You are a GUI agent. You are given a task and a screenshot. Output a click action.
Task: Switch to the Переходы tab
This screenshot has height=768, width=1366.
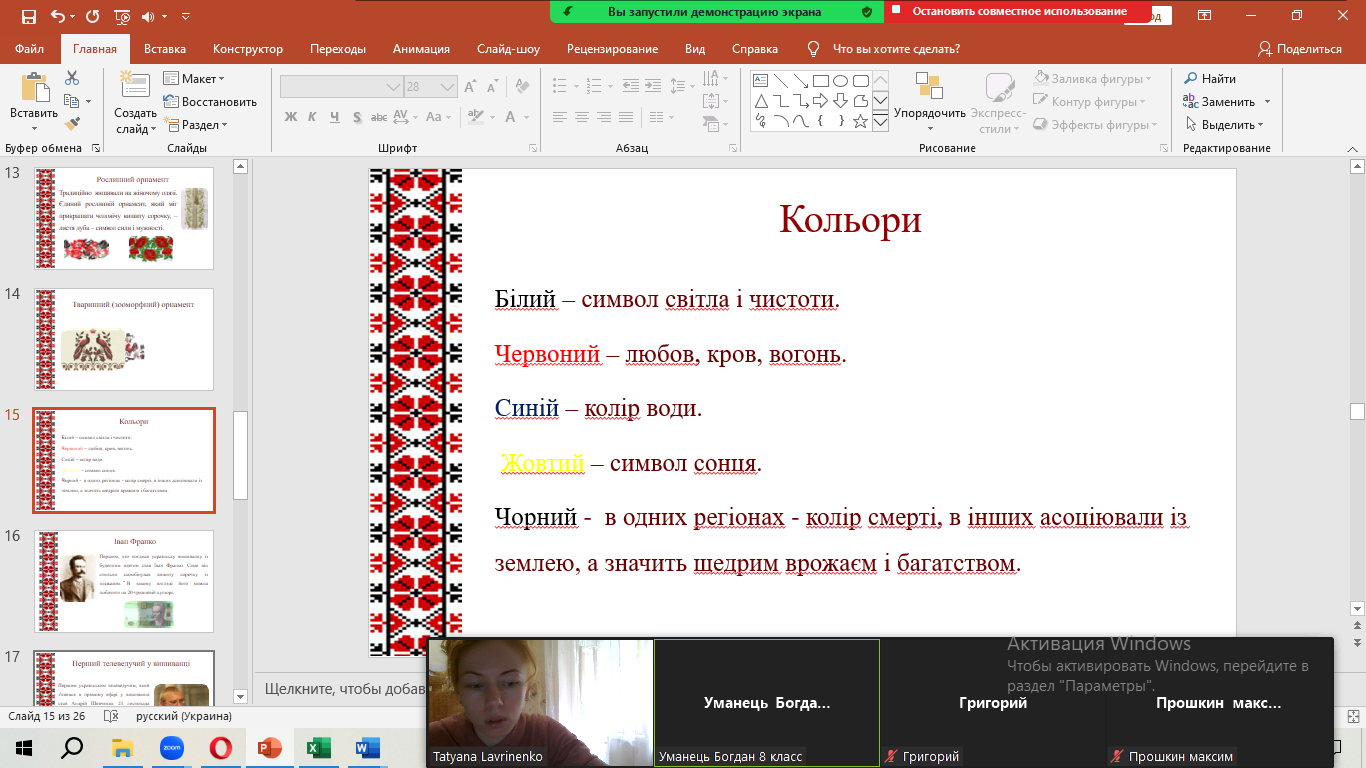tap(338, 49)
